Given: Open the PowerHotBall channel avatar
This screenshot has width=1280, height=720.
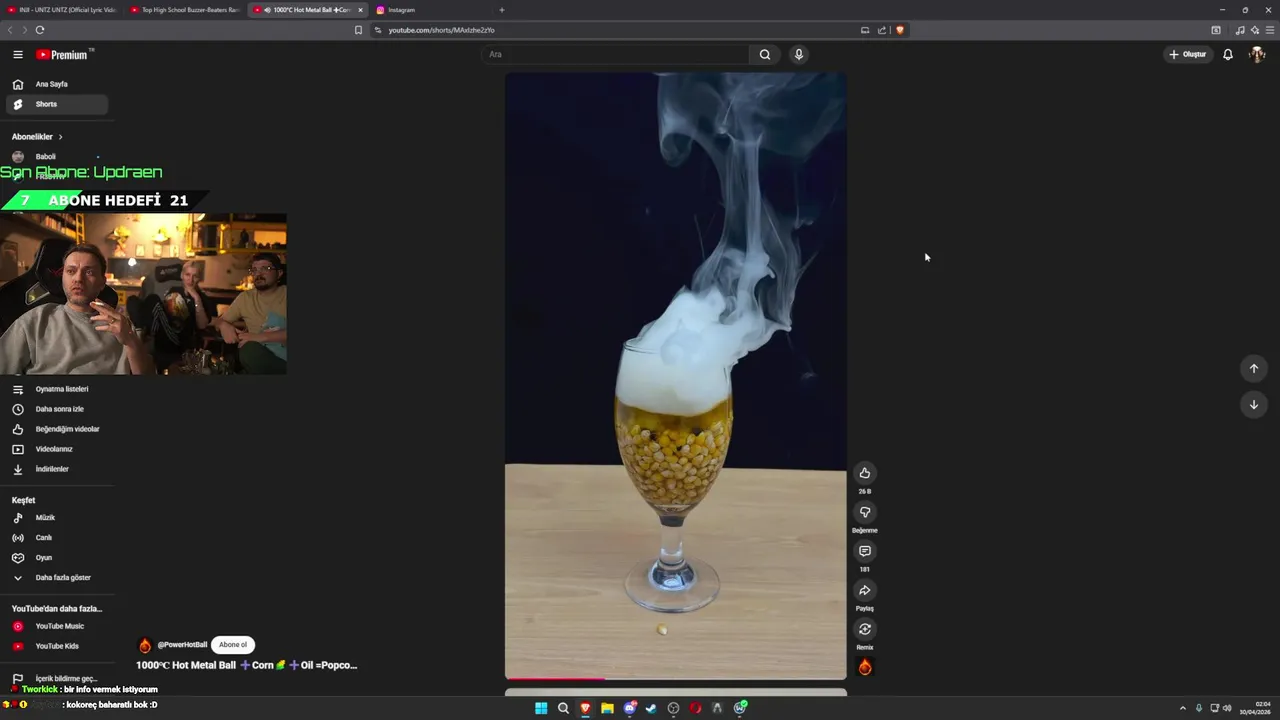Looking at the screenshot, I should (145, 645).
